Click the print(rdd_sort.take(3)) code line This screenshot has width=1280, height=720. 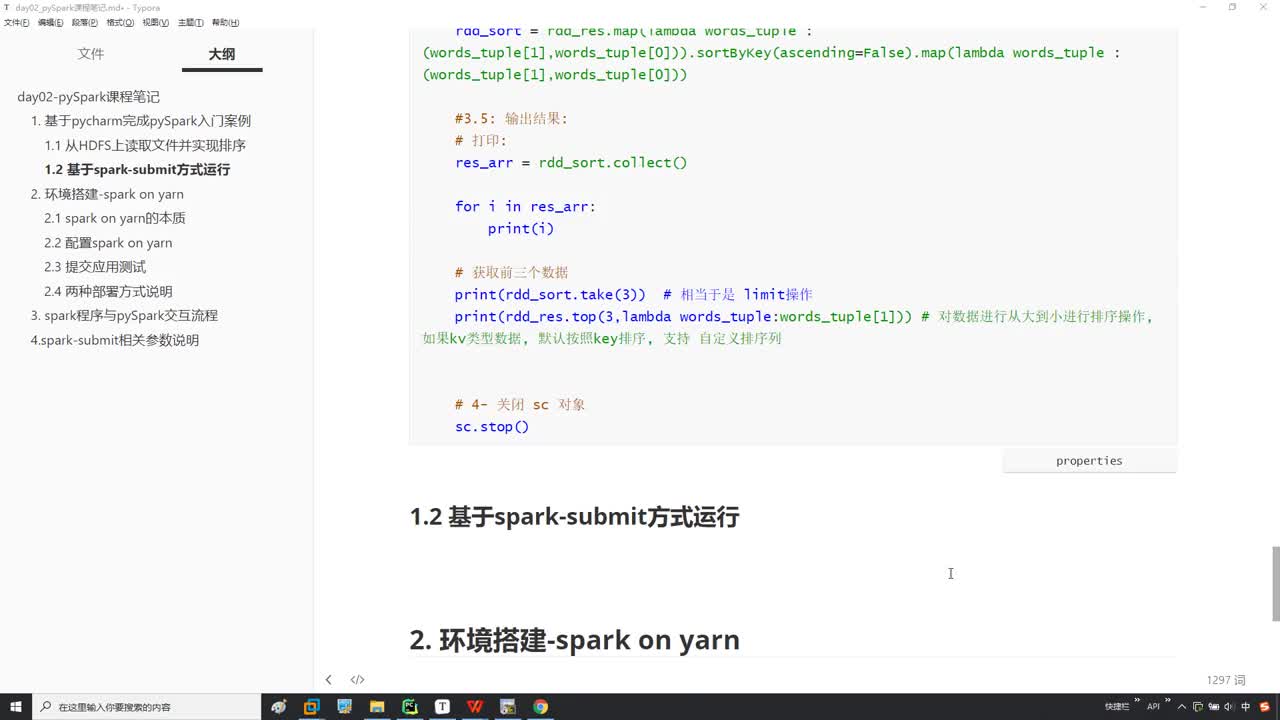550,295
